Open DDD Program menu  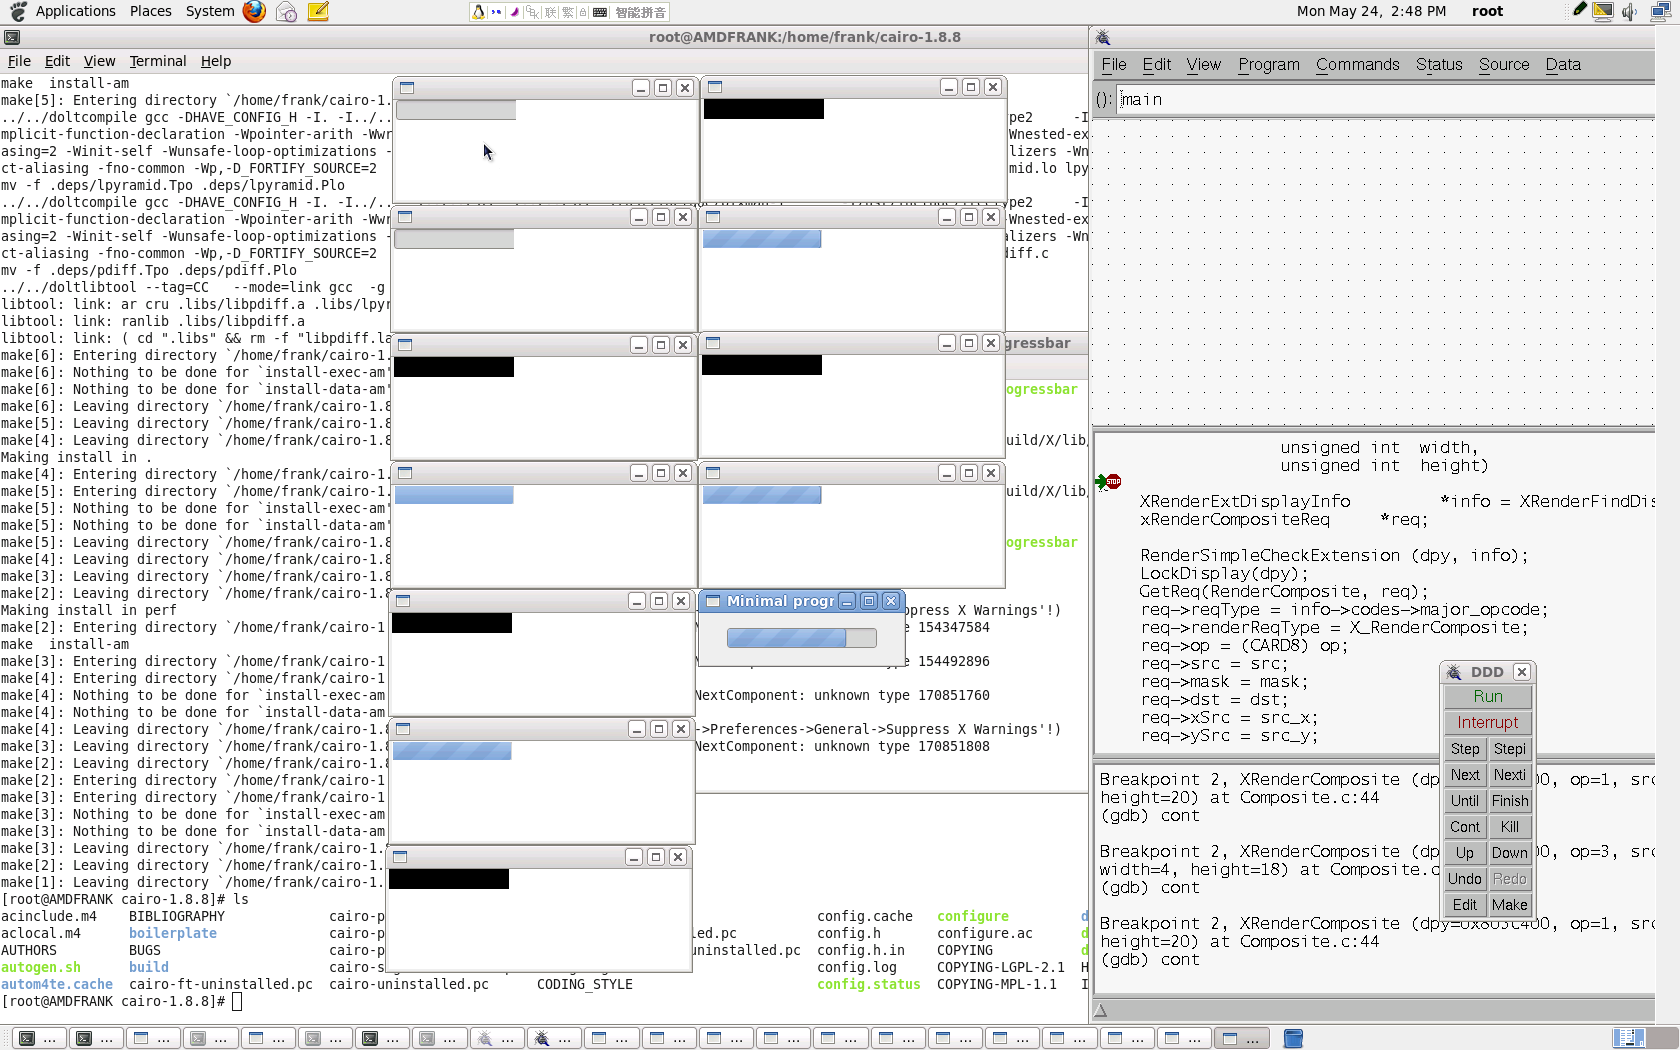click(1268, 65)
